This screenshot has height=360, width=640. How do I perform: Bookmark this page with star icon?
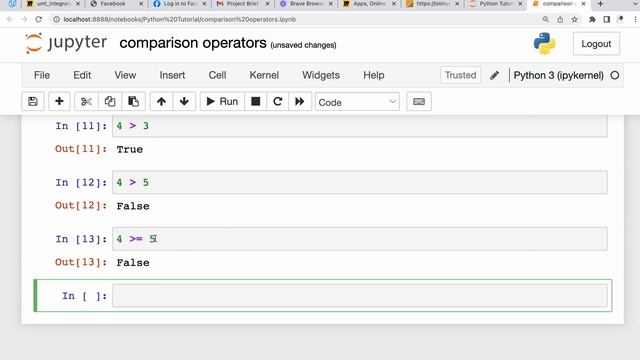click(x=574, y=19)
